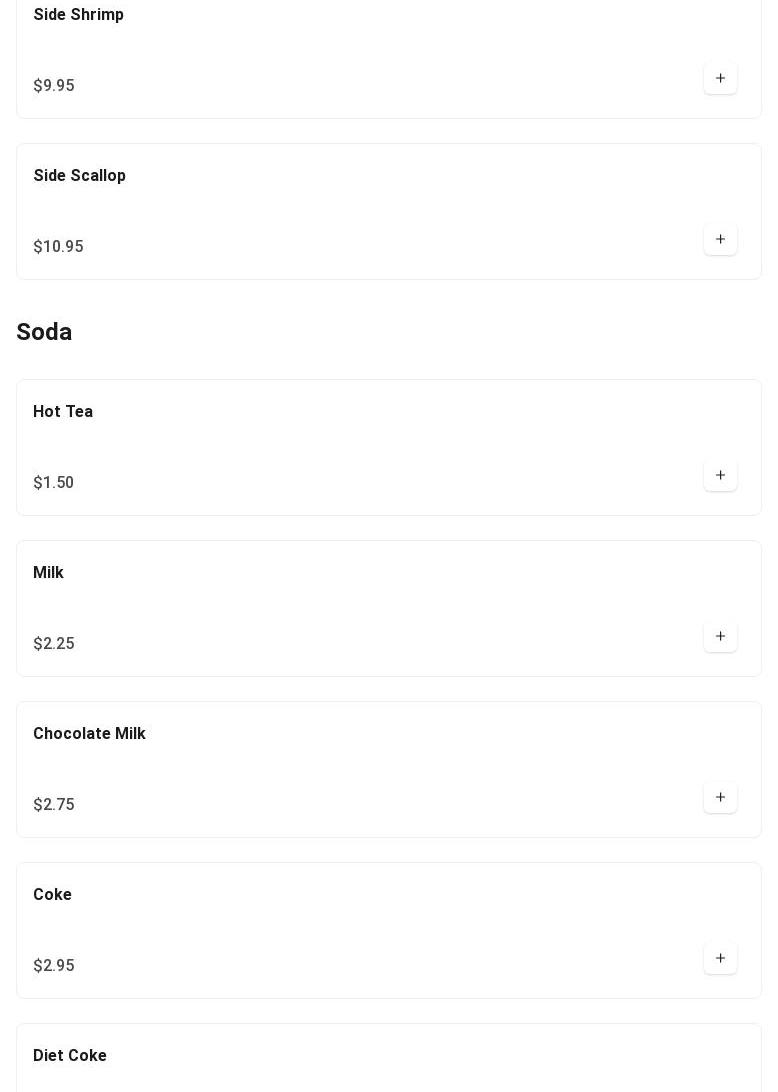This screenshot has height=1092, width=778.
Task: Click the $9.95 Side Shrimp price
Action: (54, 86)
